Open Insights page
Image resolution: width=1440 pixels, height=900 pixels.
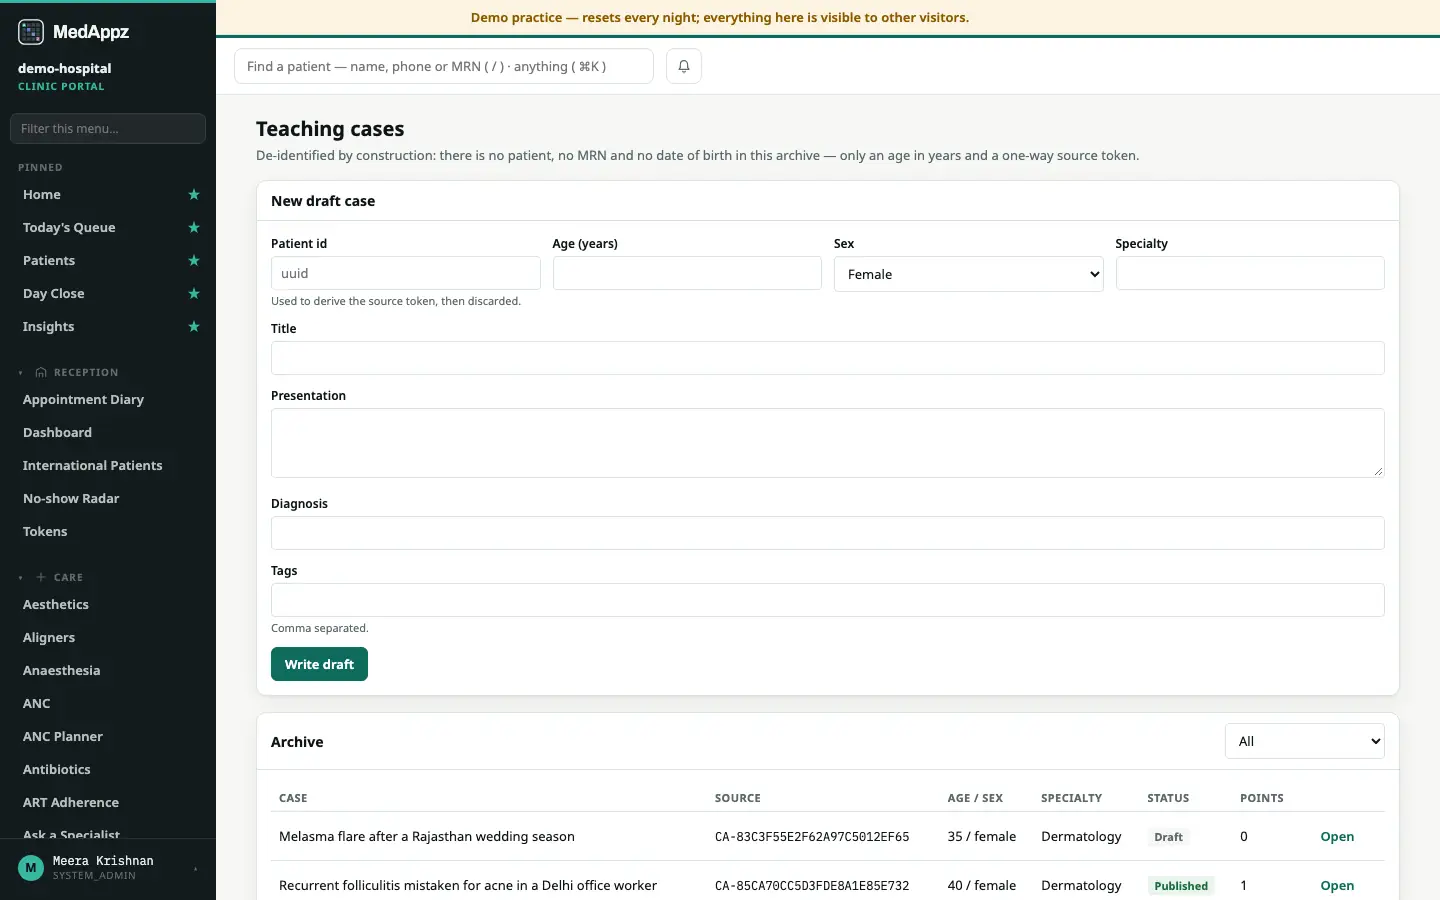(x=49, y=327)
